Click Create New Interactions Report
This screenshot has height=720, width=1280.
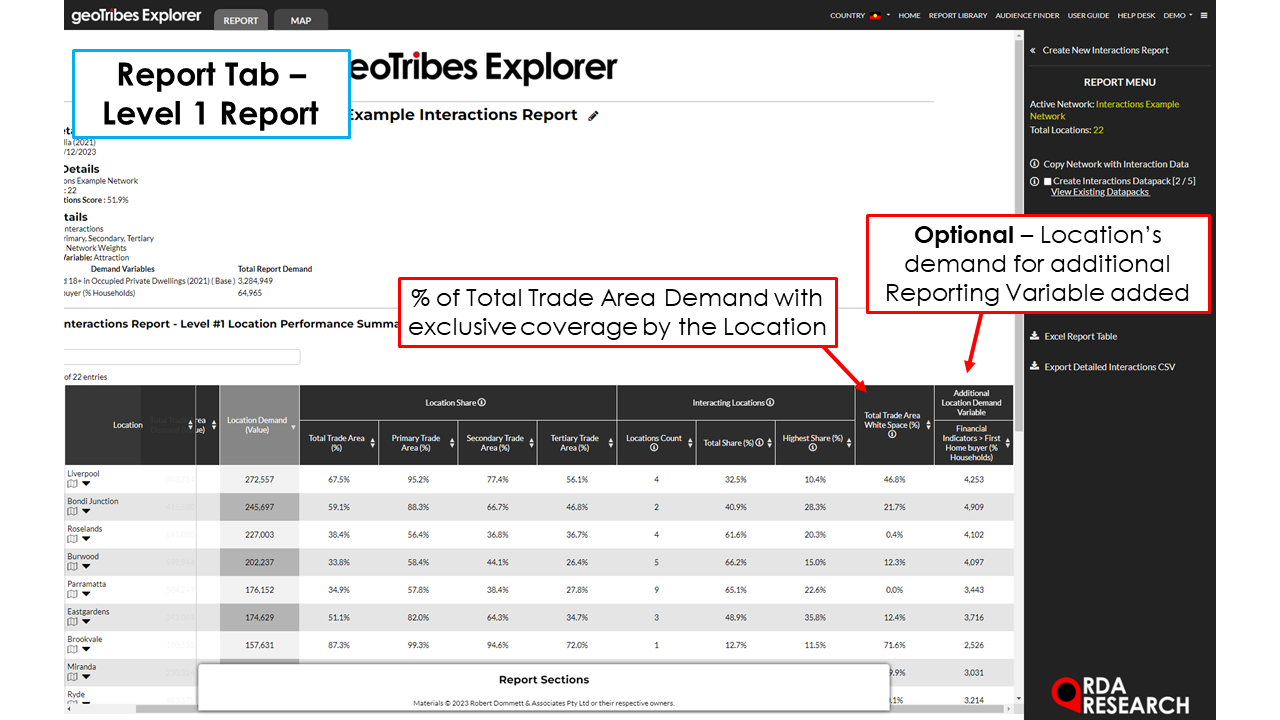point(1105,50)
